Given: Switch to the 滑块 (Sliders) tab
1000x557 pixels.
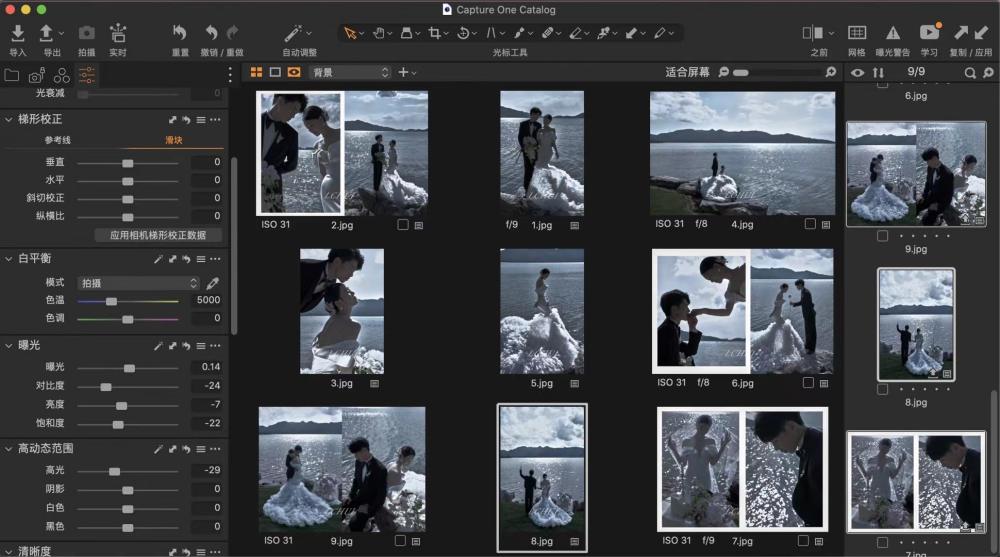Looking at the screenshot, I should [x=173, y=140].
